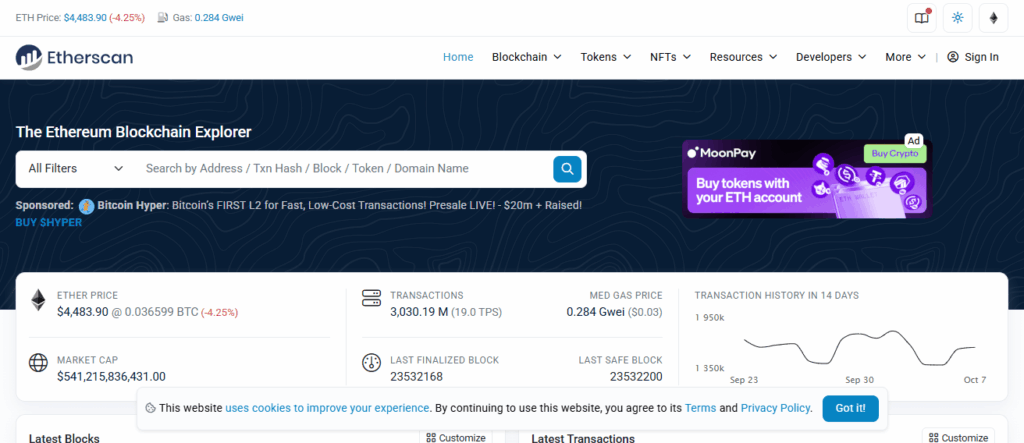
Task: Toggle the sun theme switcher icon
Action: click(958, 18)
